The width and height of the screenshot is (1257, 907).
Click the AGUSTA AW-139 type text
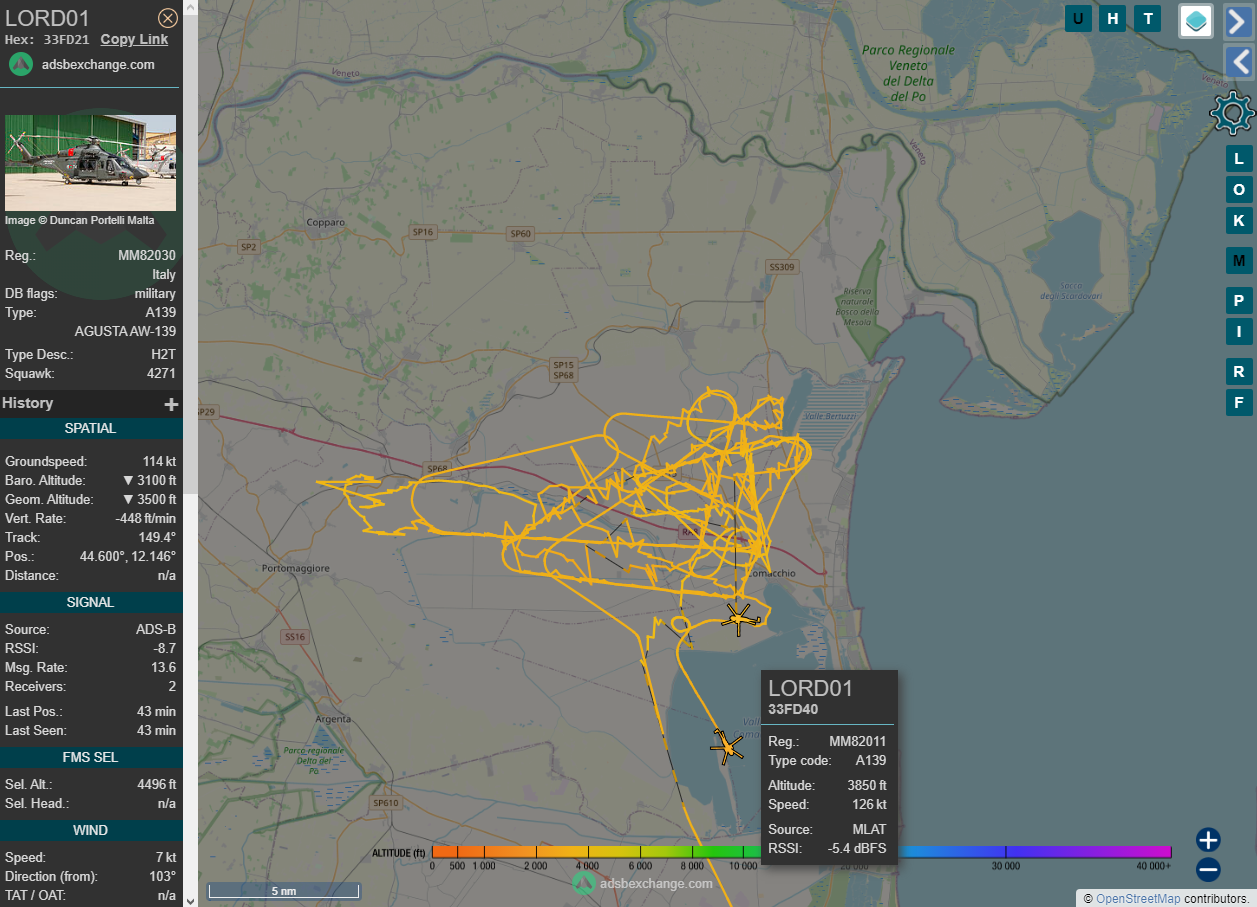pos(125,331)
